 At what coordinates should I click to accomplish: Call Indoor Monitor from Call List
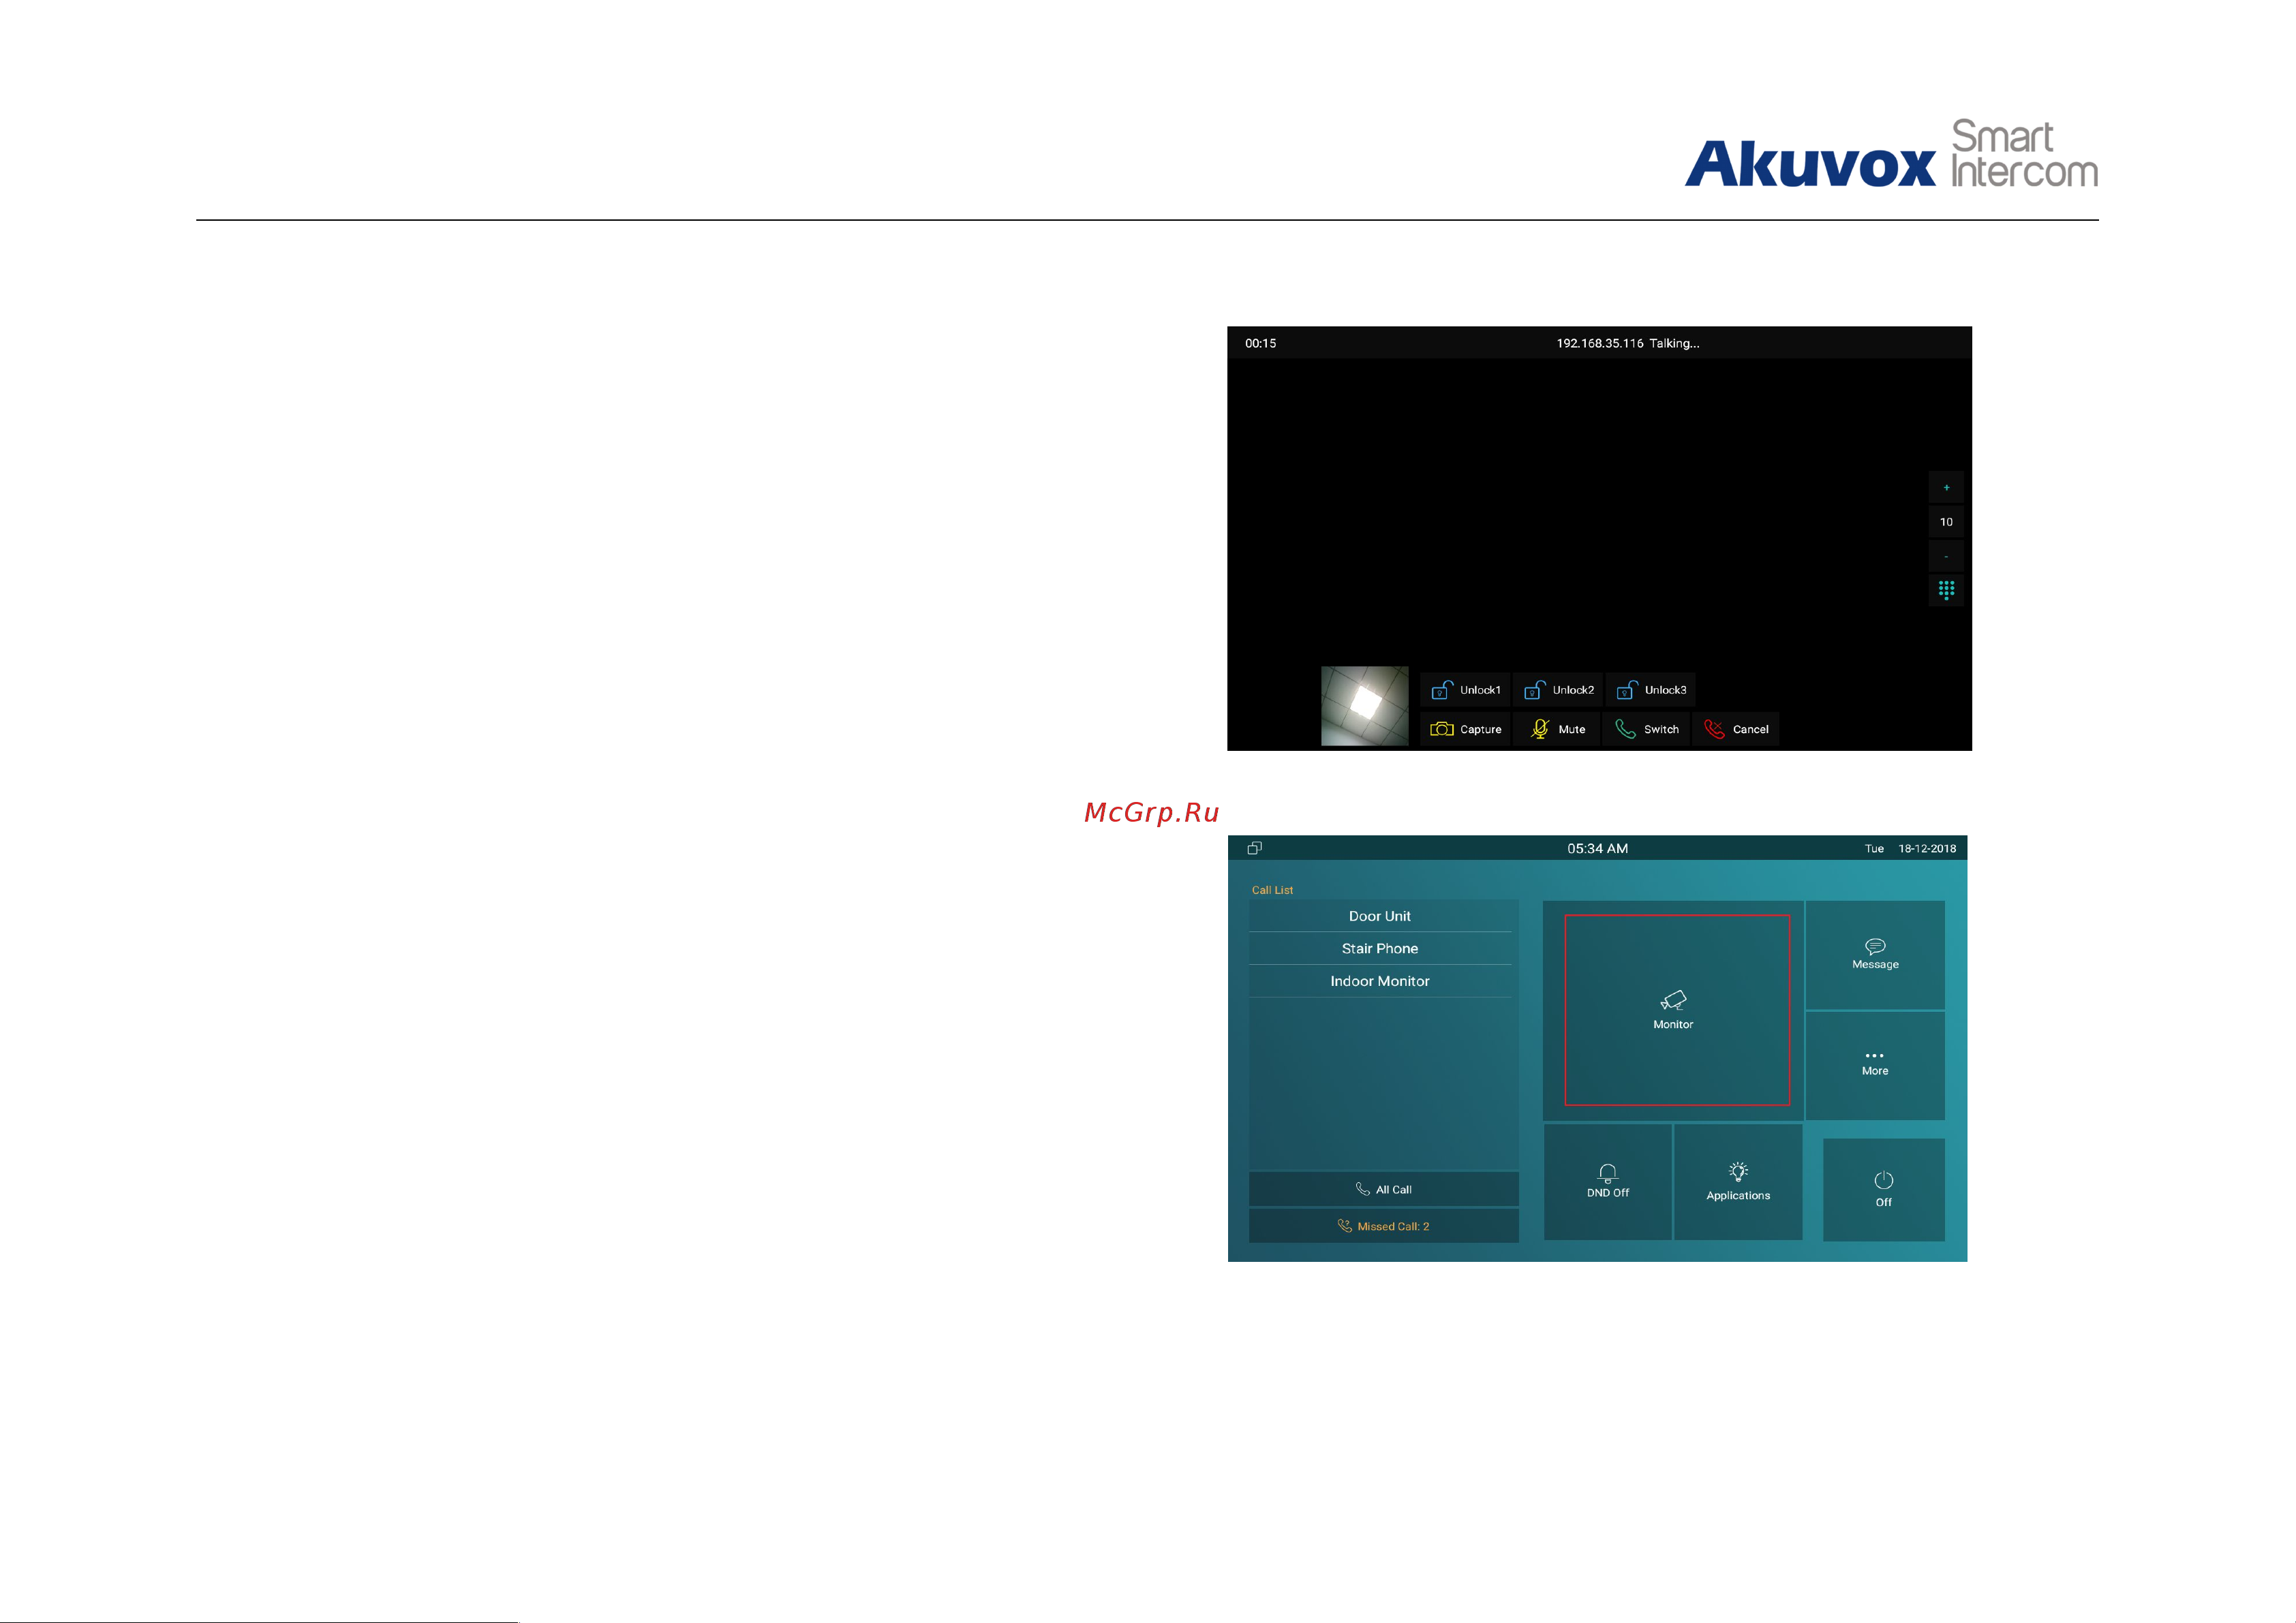[1380, 981]
